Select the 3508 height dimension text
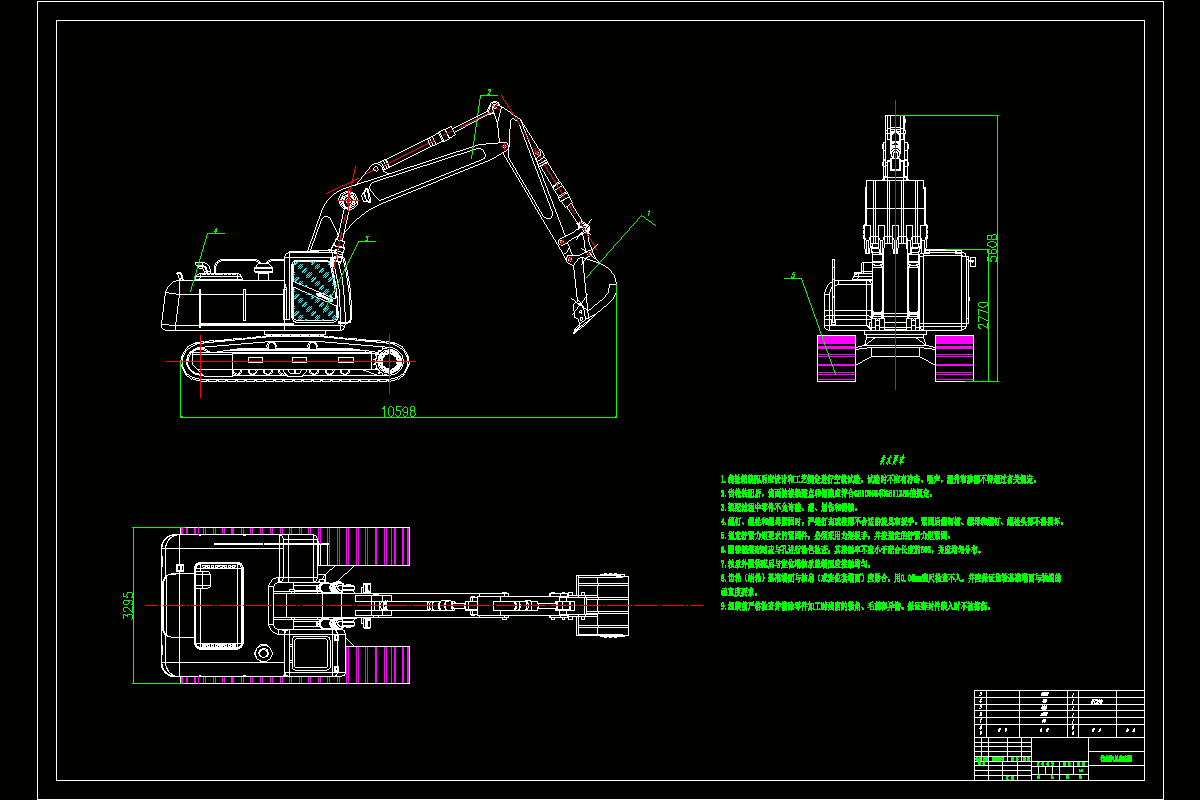Image resolution: width=1200 pixels, height=800 pixels. coord(993,249)
